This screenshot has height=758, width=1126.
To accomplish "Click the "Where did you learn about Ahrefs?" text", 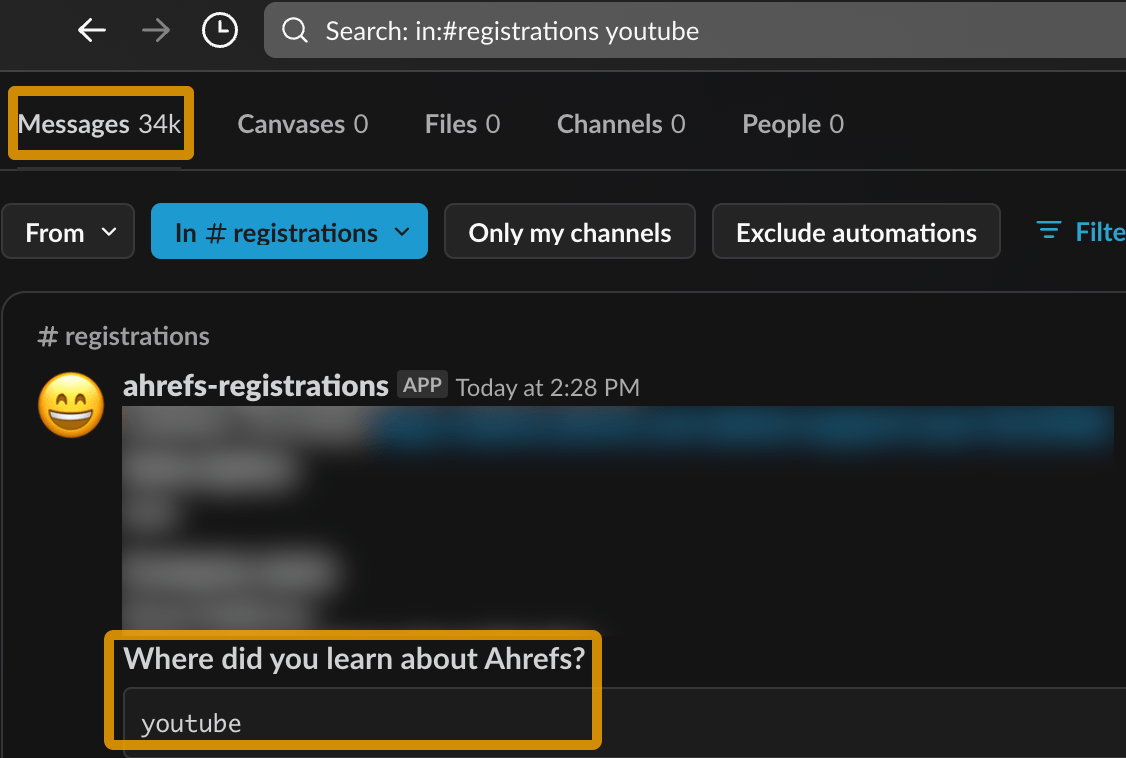I will click(x=355, y=658).
